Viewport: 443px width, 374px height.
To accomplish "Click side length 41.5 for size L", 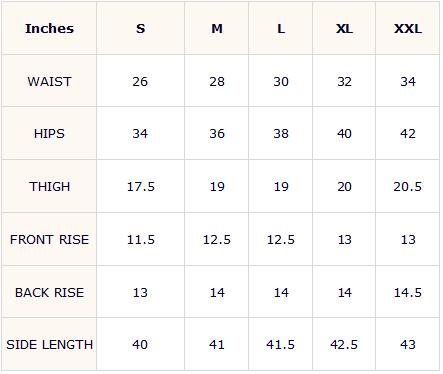I will [281, 344].
